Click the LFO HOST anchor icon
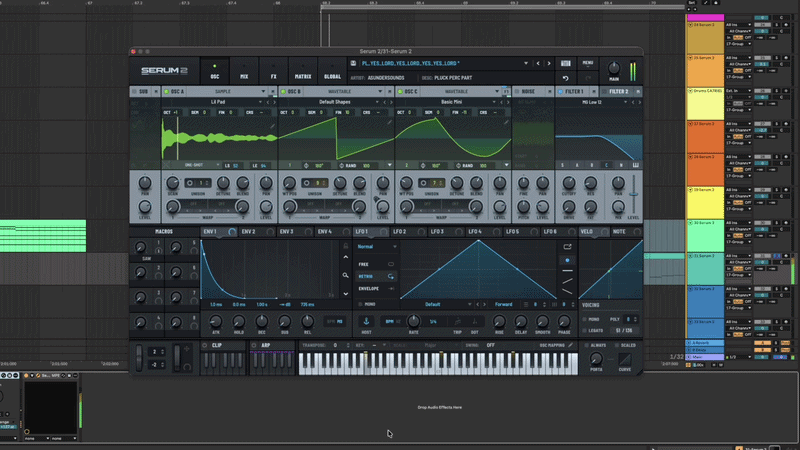 point(366,321)
